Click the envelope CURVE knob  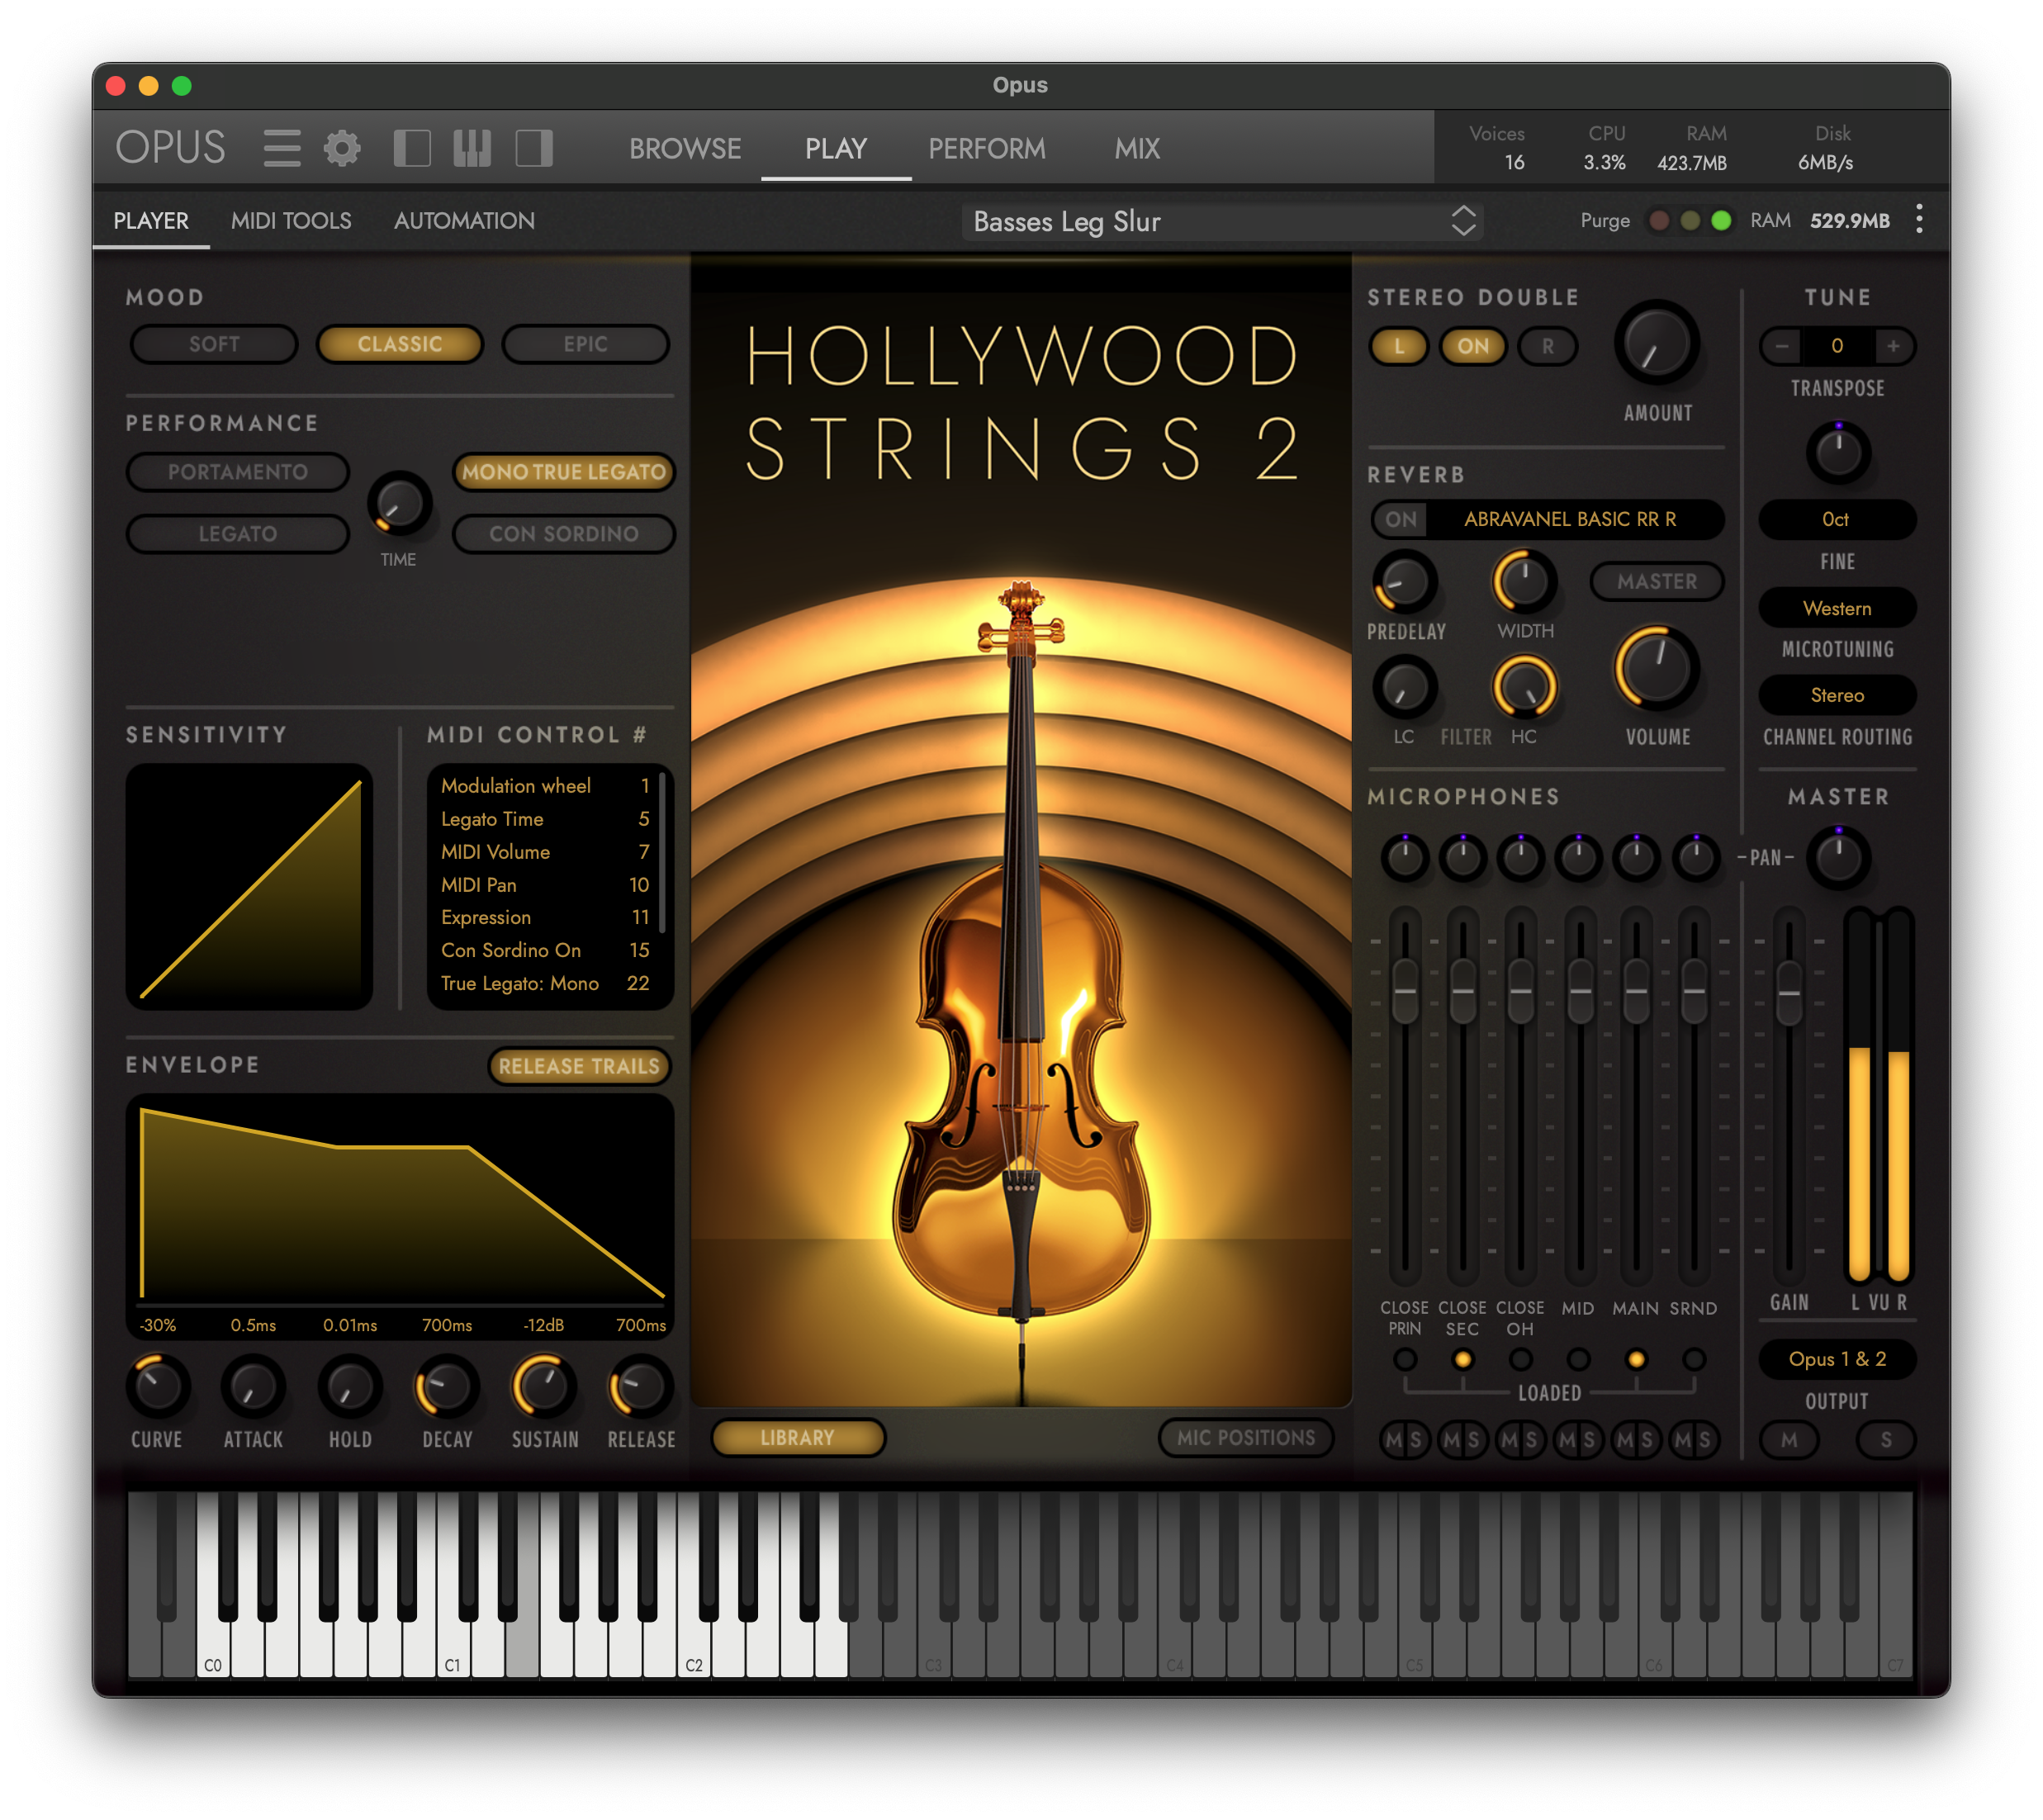click(157, 1386)
